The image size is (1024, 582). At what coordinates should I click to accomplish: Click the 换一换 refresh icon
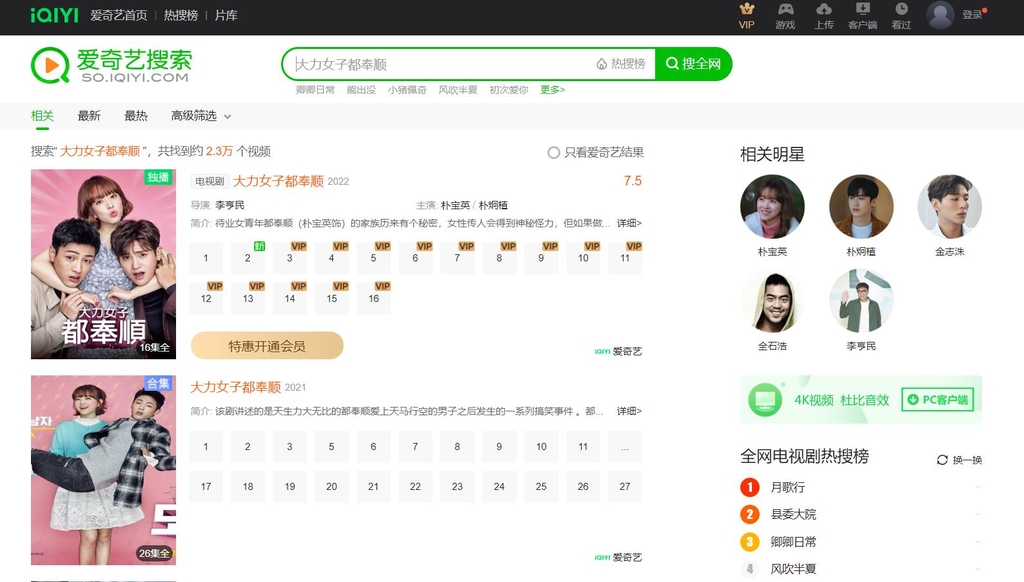pos(942,460)
